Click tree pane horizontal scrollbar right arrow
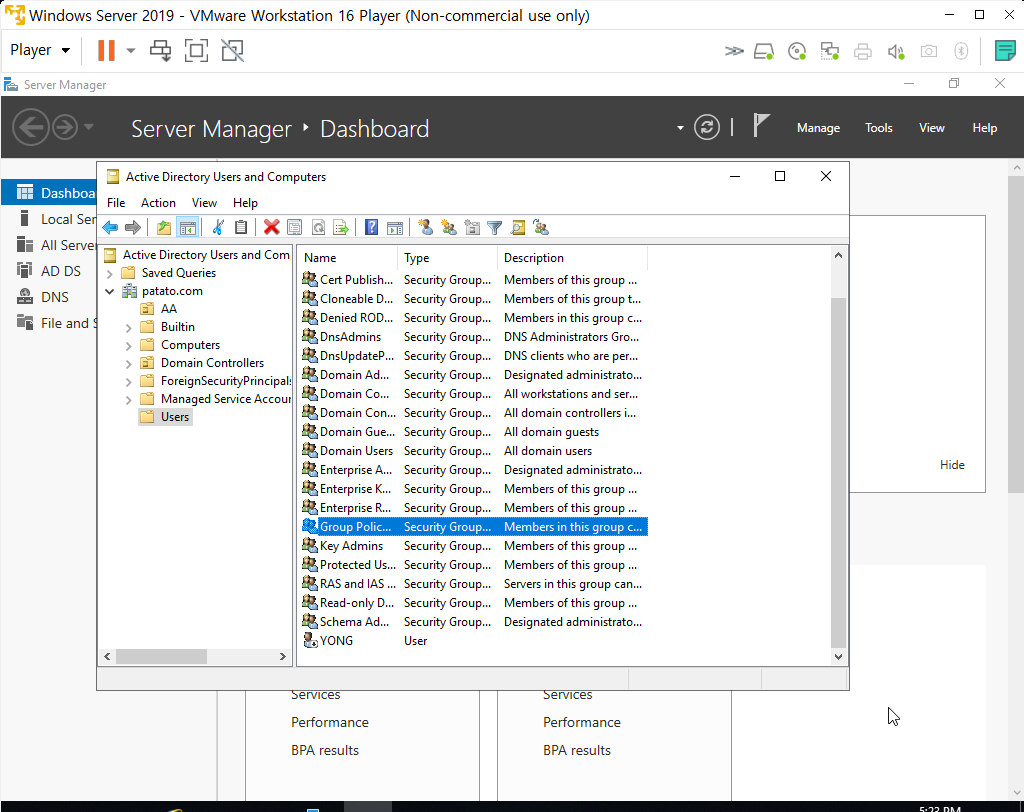The image size is (1024, 812). [283, 657]
